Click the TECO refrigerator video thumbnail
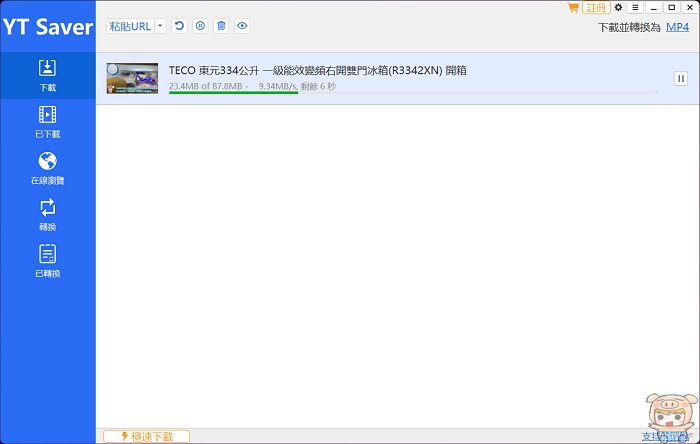Image resolution: width=700 pixels, height=444 pixels. pyautogui.click(x=132, y=78)
